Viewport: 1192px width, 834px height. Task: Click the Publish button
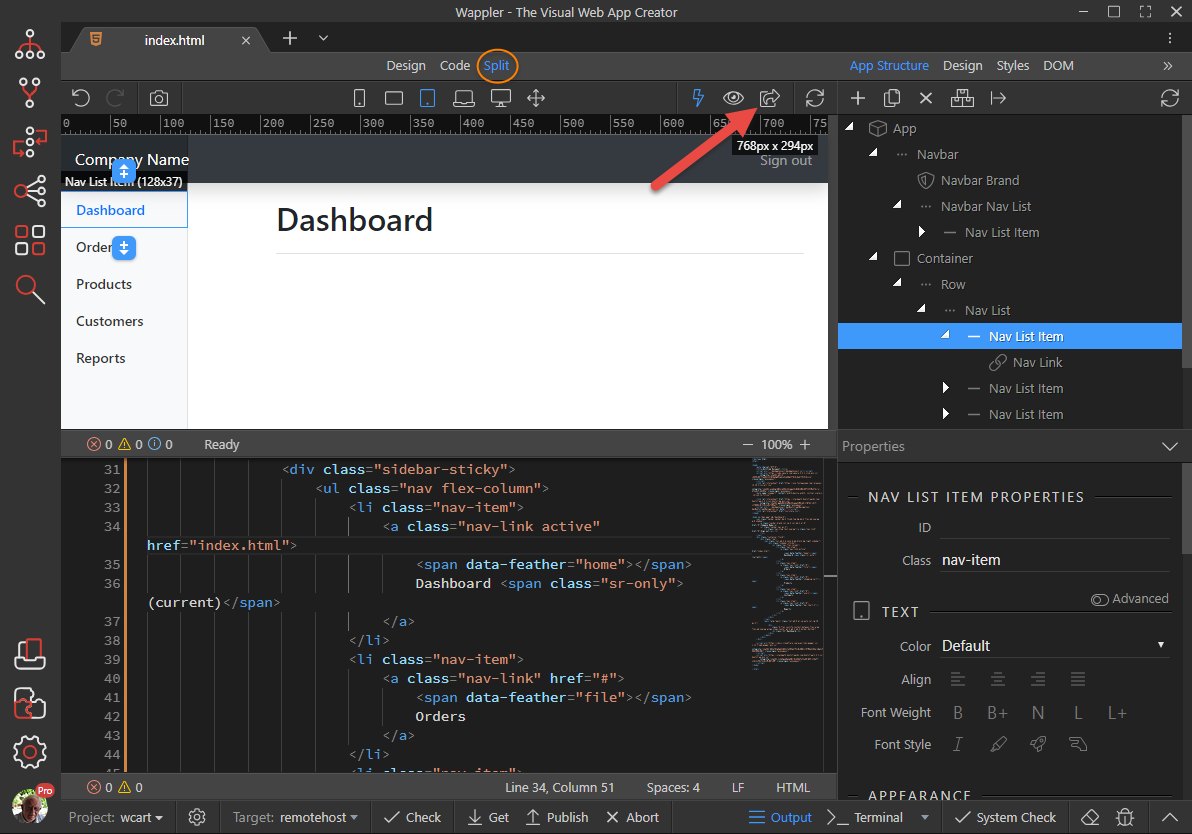click(x=557, y=817)
